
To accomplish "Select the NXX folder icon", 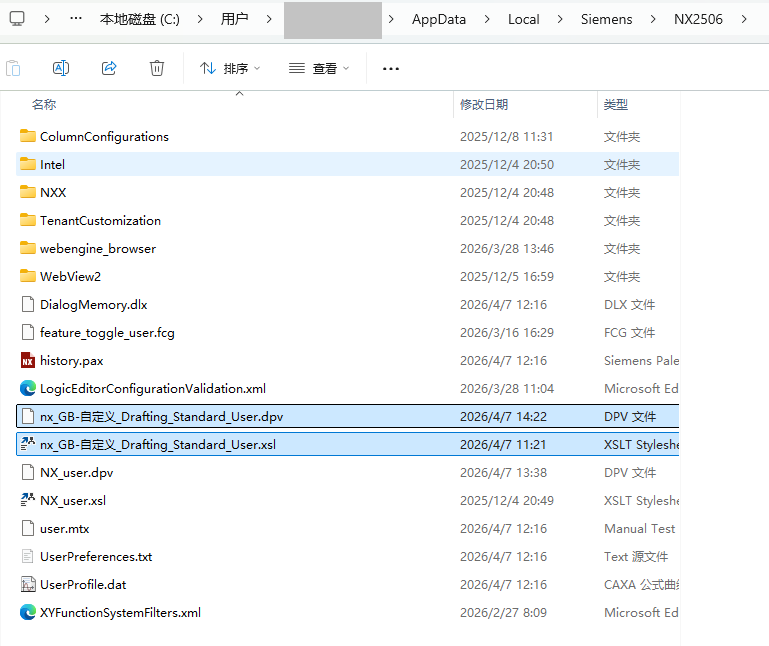I will [28, 192].
